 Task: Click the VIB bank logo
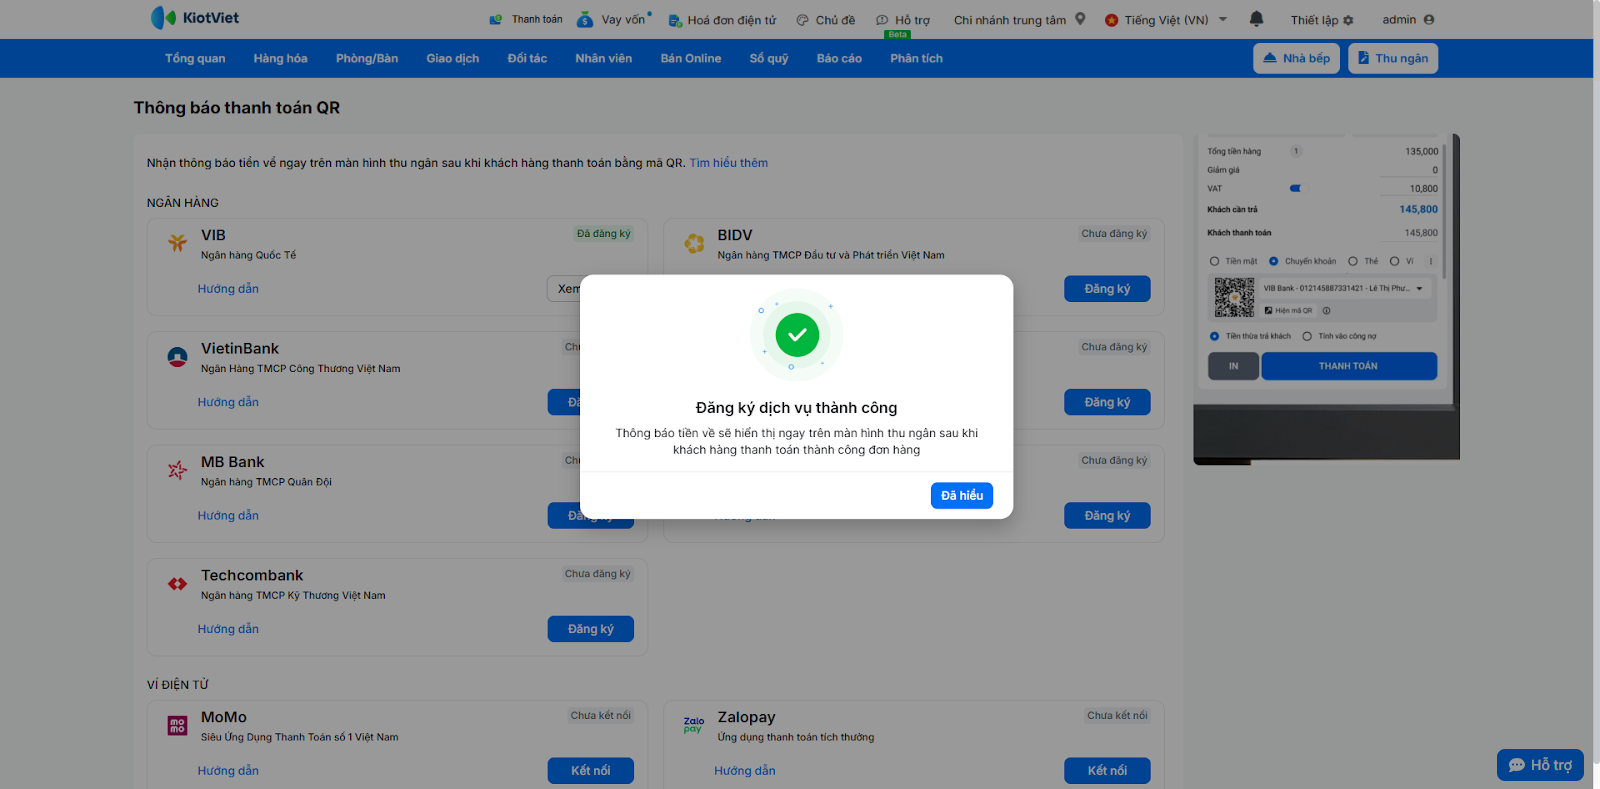pyautogui.click(x=178, y=243)
